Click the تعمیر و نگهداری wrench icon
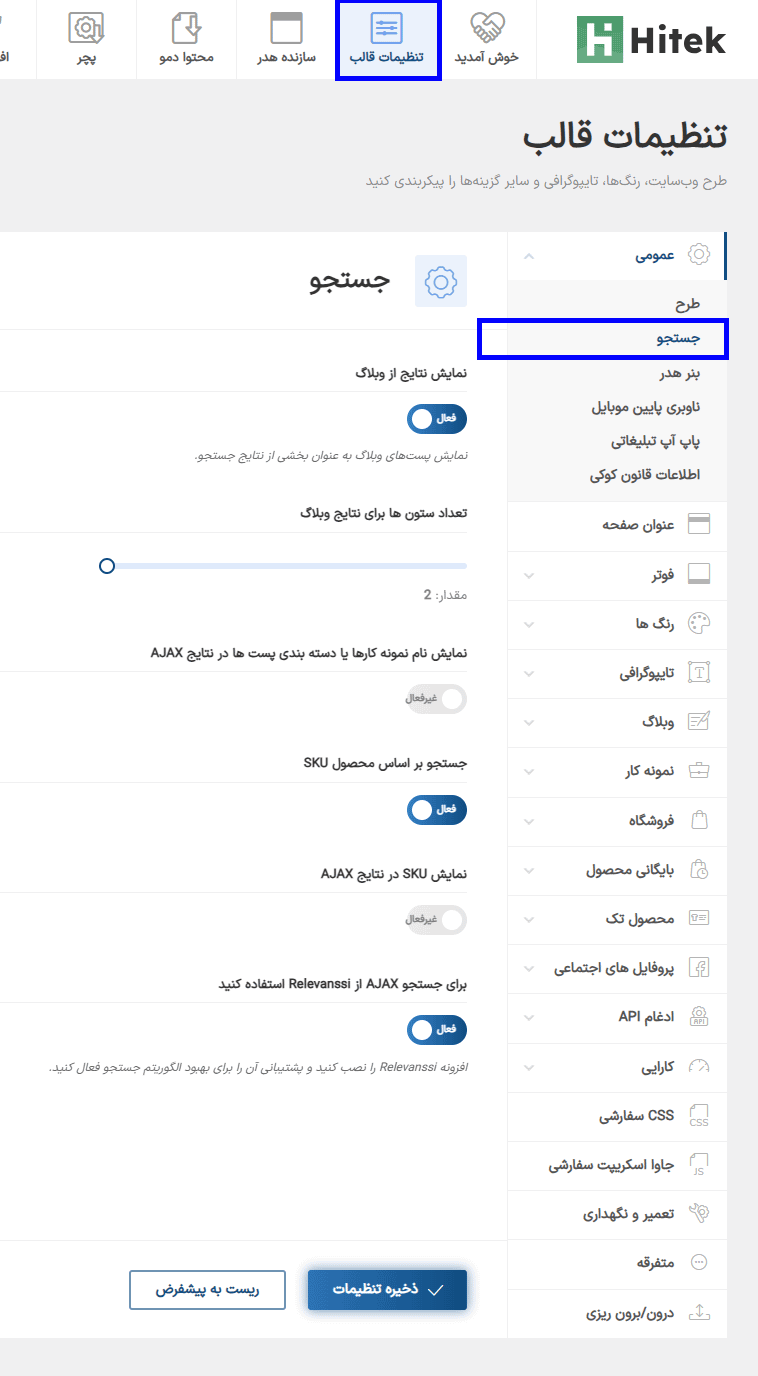 click(700, 1213)
